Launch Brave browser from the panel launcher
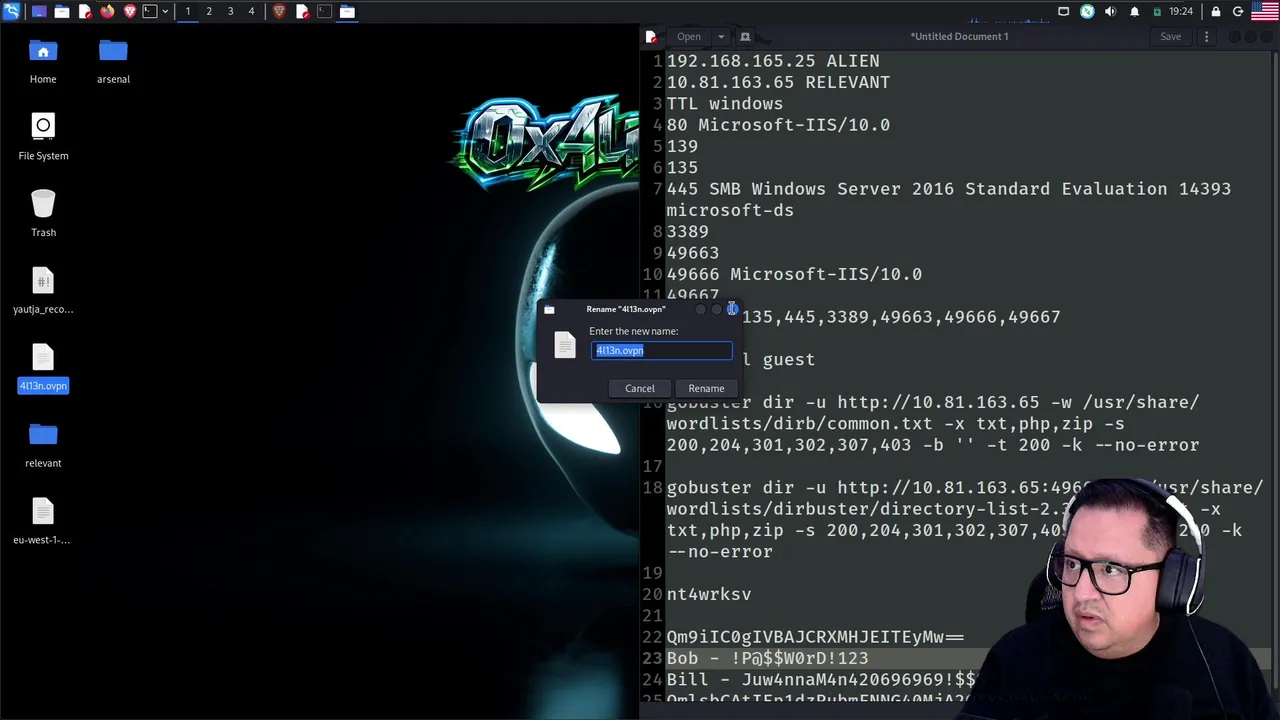The height and width of the screenshot is (720, 1280). tap(129, 11)
